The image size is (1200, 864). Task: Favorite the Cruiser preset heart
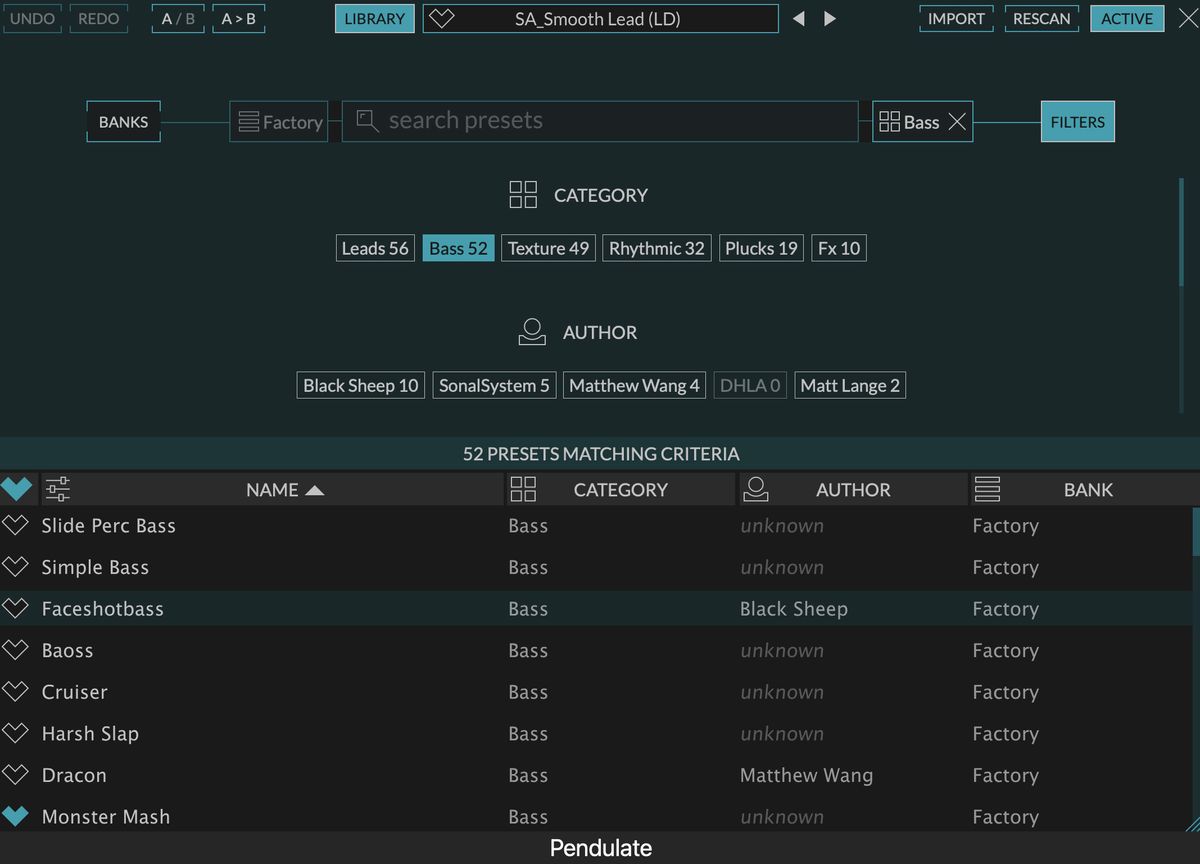pyautogui.click(x=15, y=692)
